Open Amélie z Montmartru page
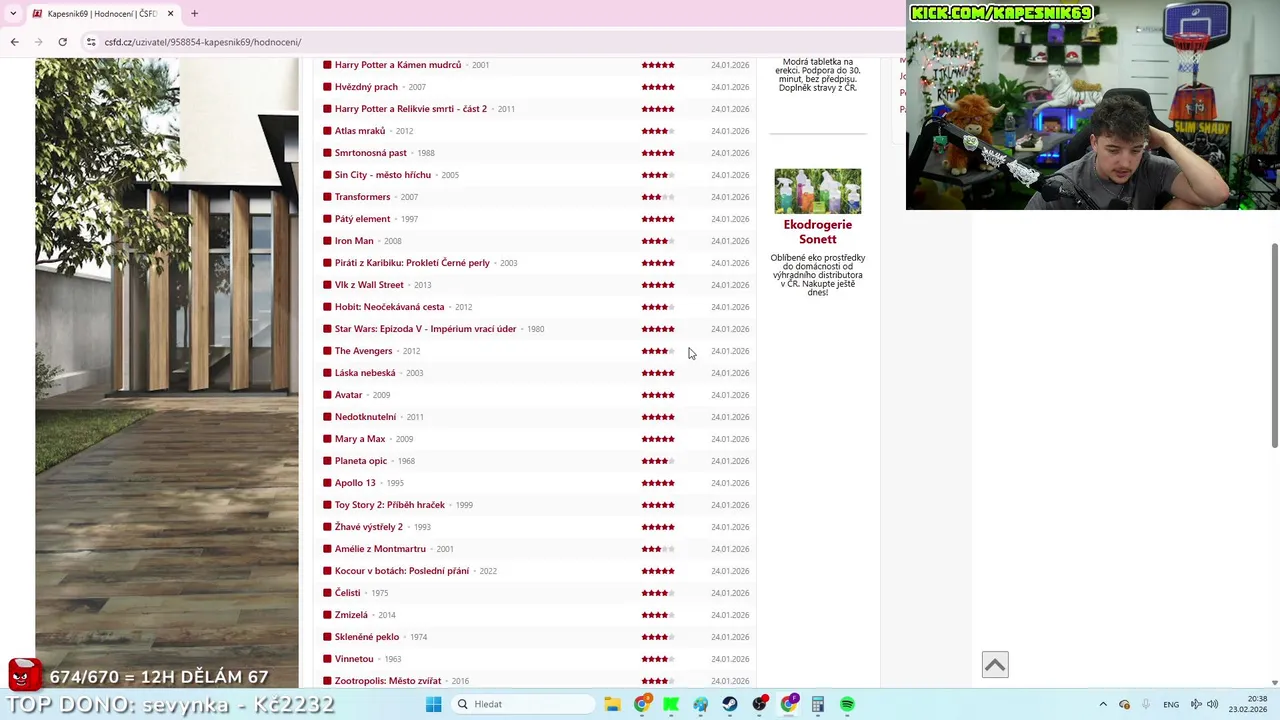Viewport: 1280px width, 720px height. [x=380, y=549]
